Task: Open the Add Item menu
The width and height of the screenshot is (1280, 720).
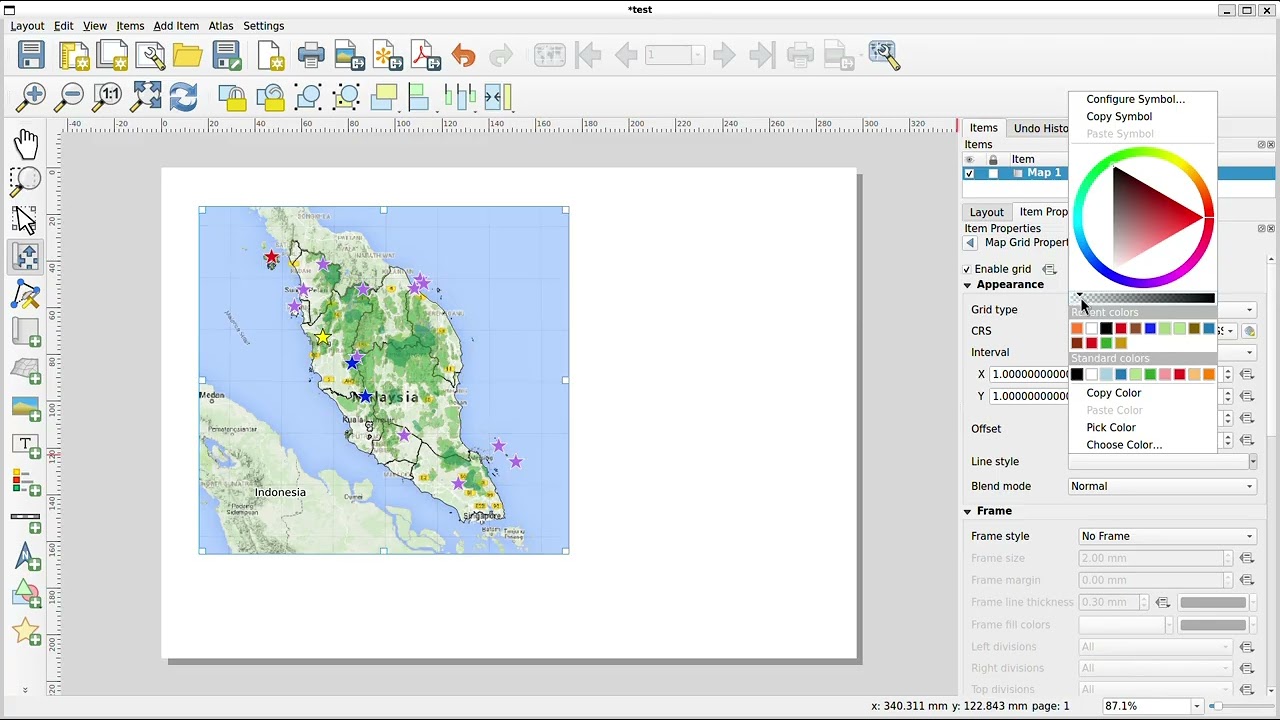Action: click(x=176, y=26)
